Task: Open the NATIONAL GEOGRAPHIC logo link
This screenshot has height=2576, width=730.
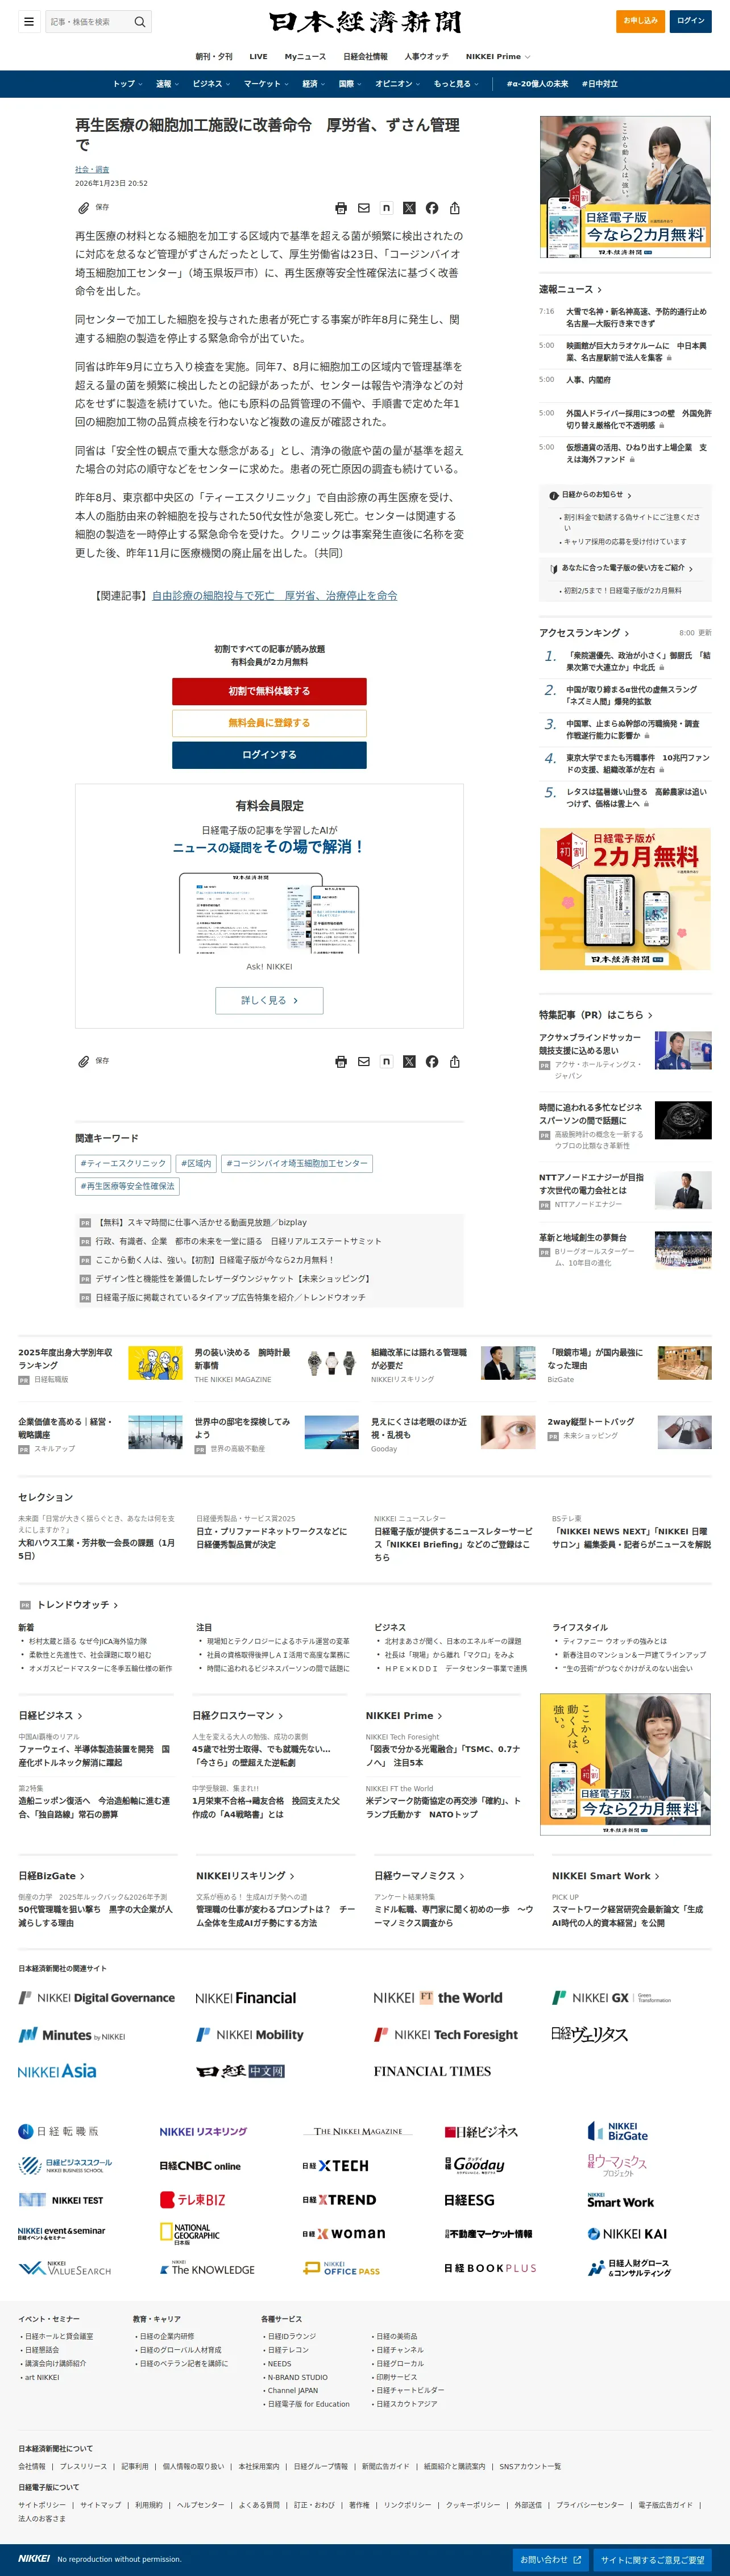Action: tap(189, 2233)
